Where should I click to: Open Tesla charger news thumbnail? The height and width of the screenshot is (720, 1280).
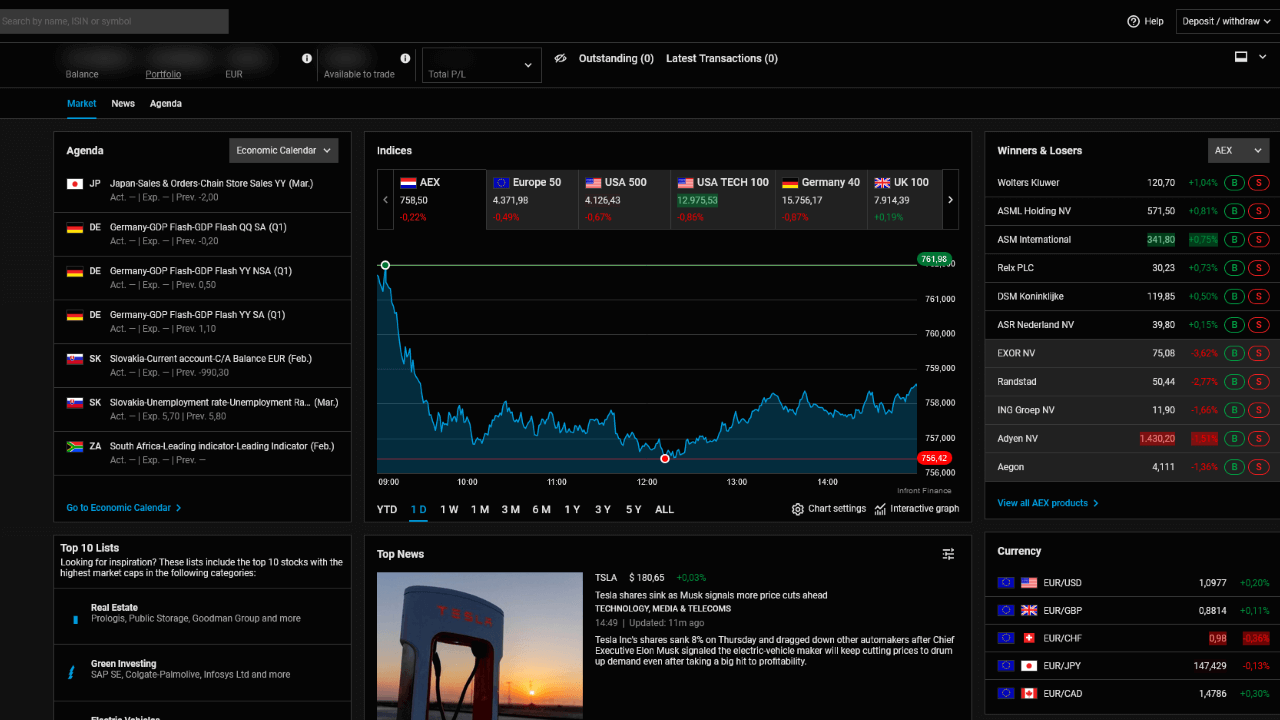click(480, 646)
